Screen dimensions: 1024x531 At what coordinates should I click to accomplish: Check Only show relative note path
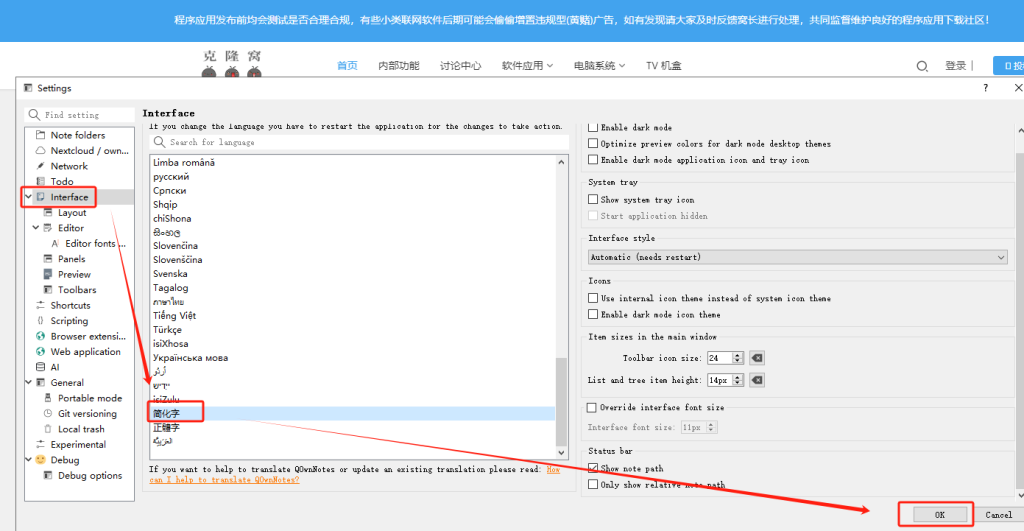(593, 485)
